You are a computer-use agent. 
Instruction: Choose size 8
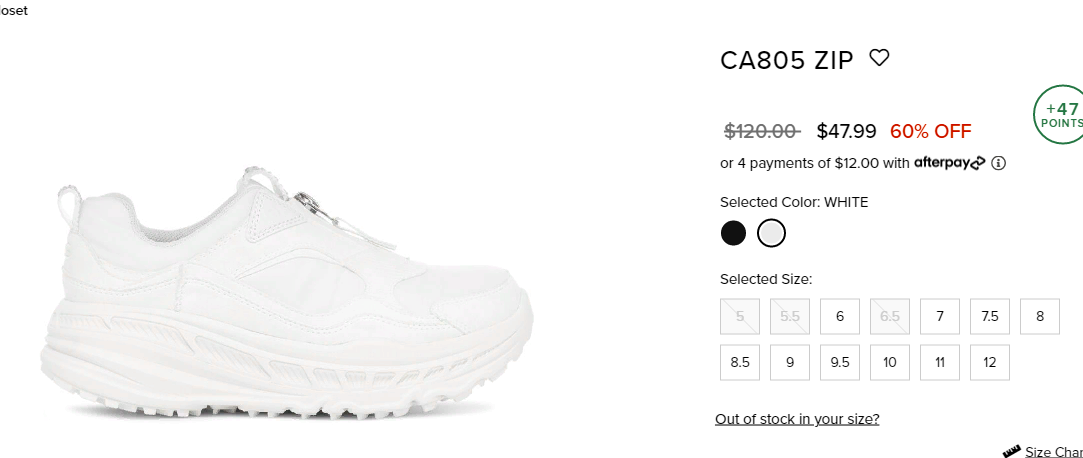click(1040, 316)
